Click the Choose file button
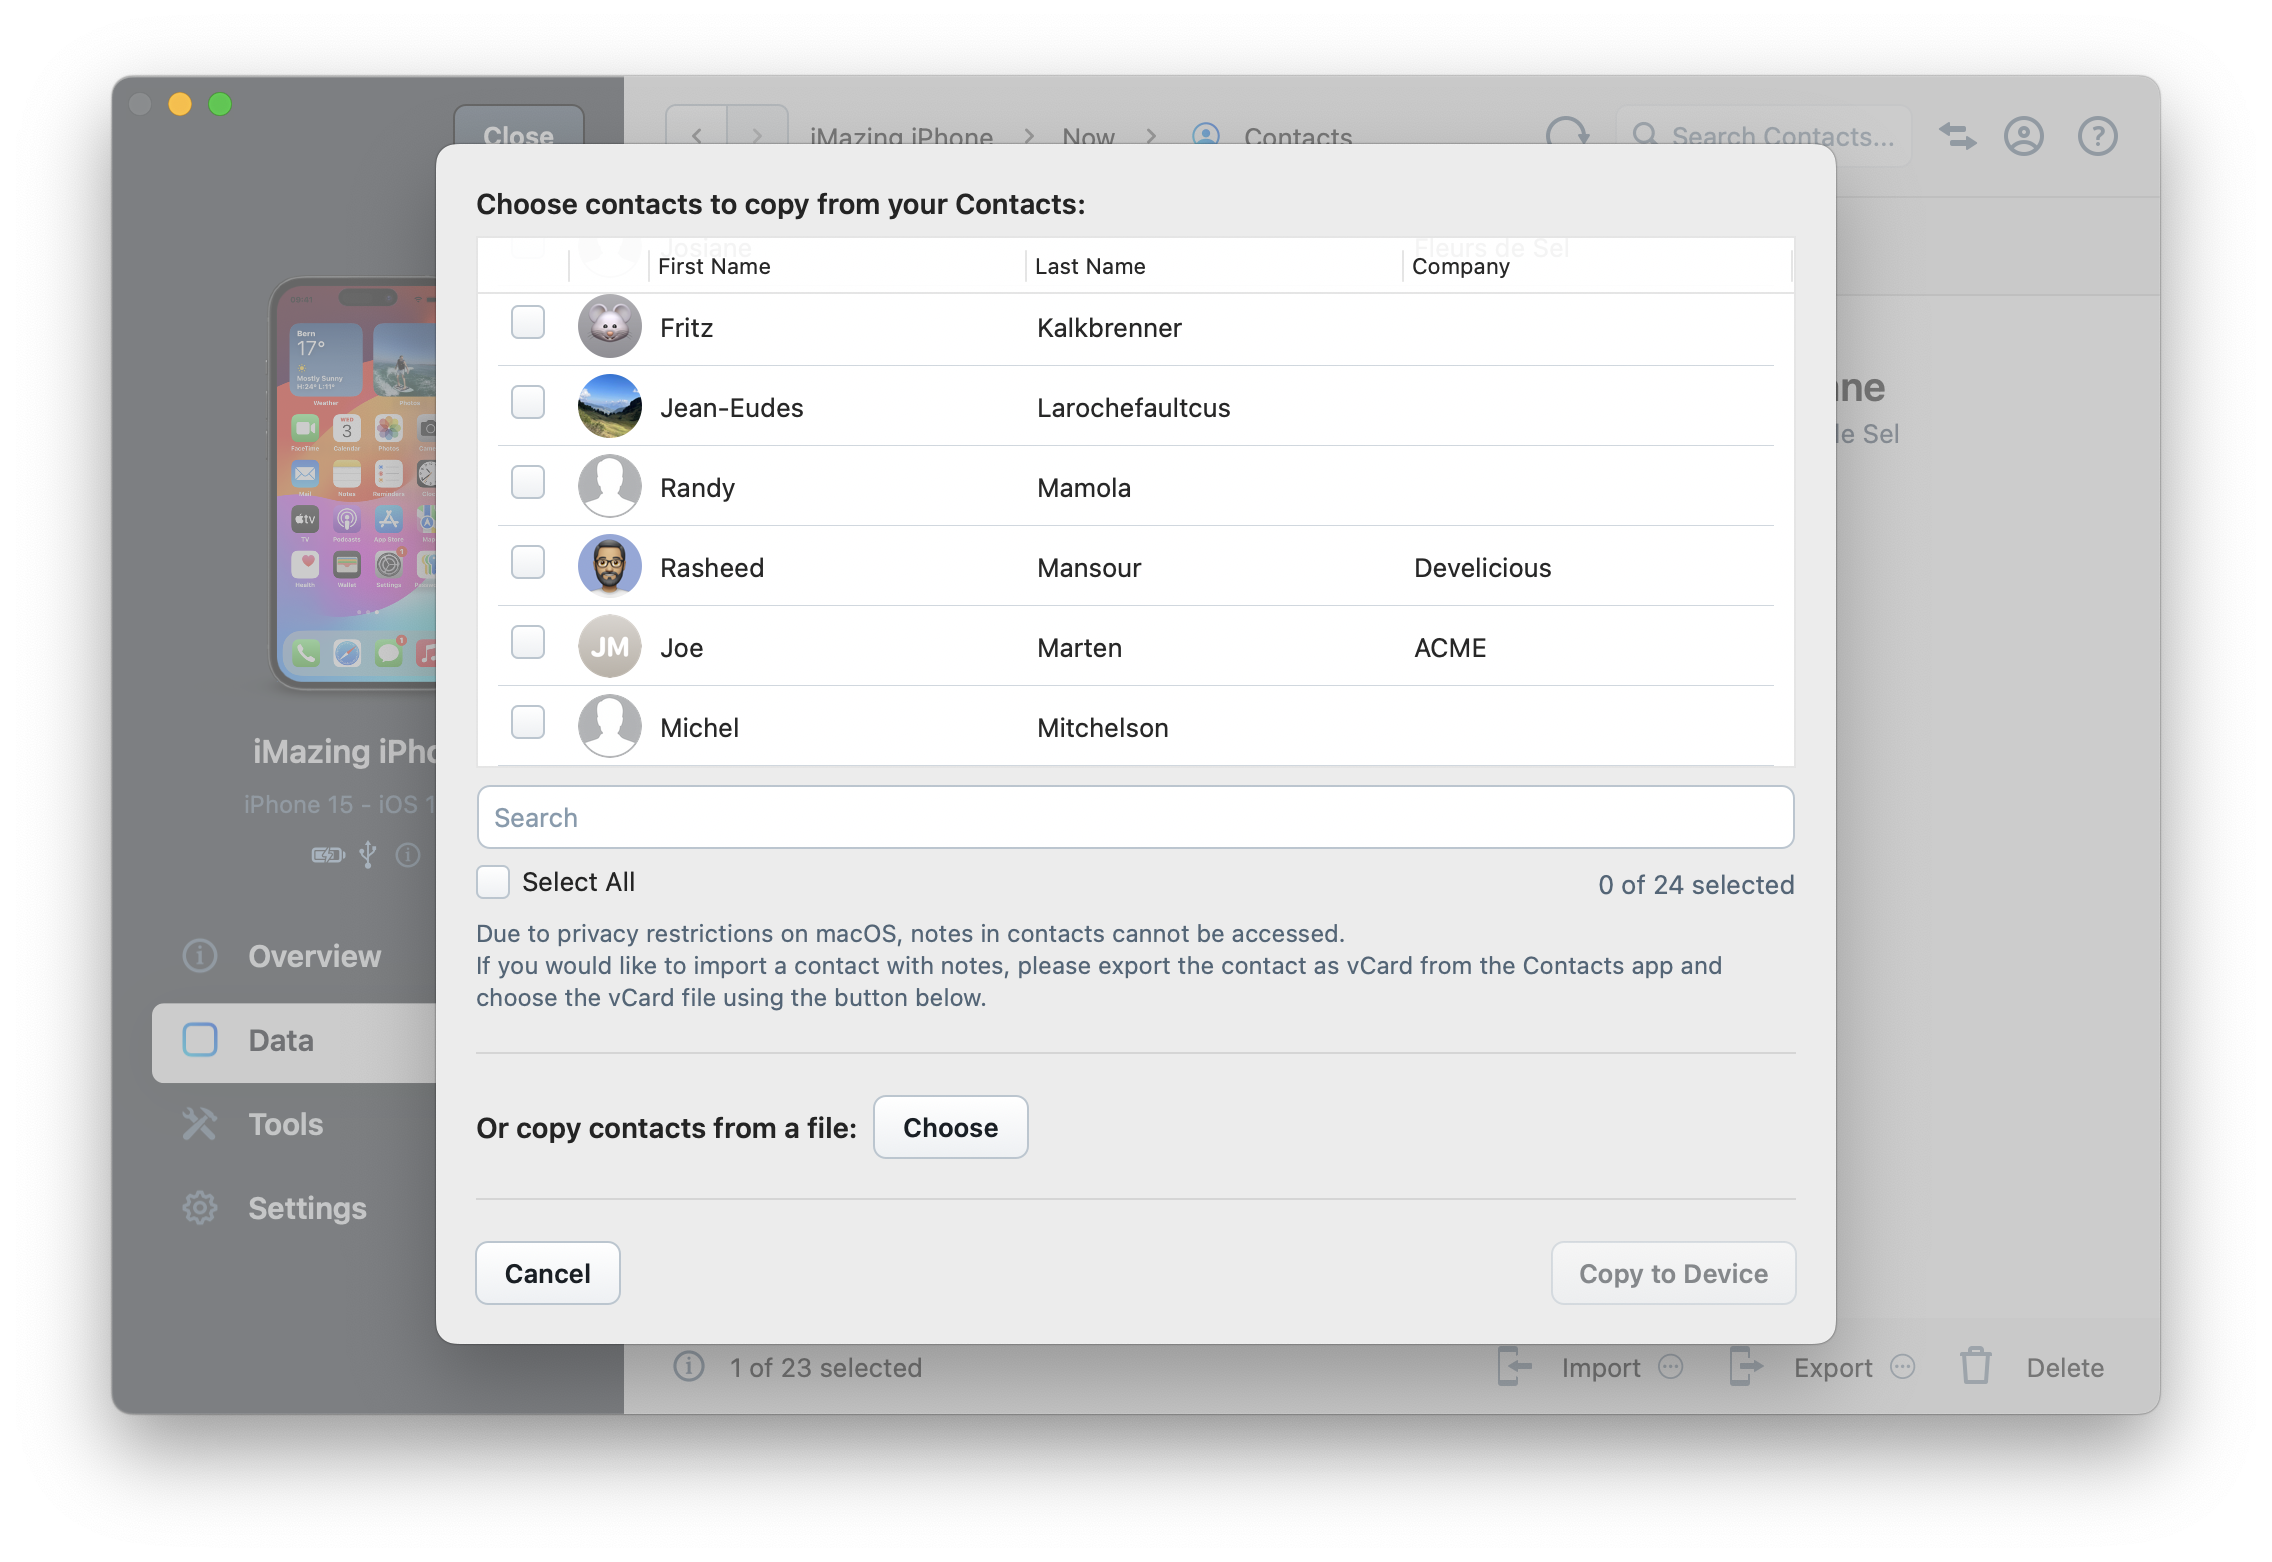 click(x=950, y=1127)
